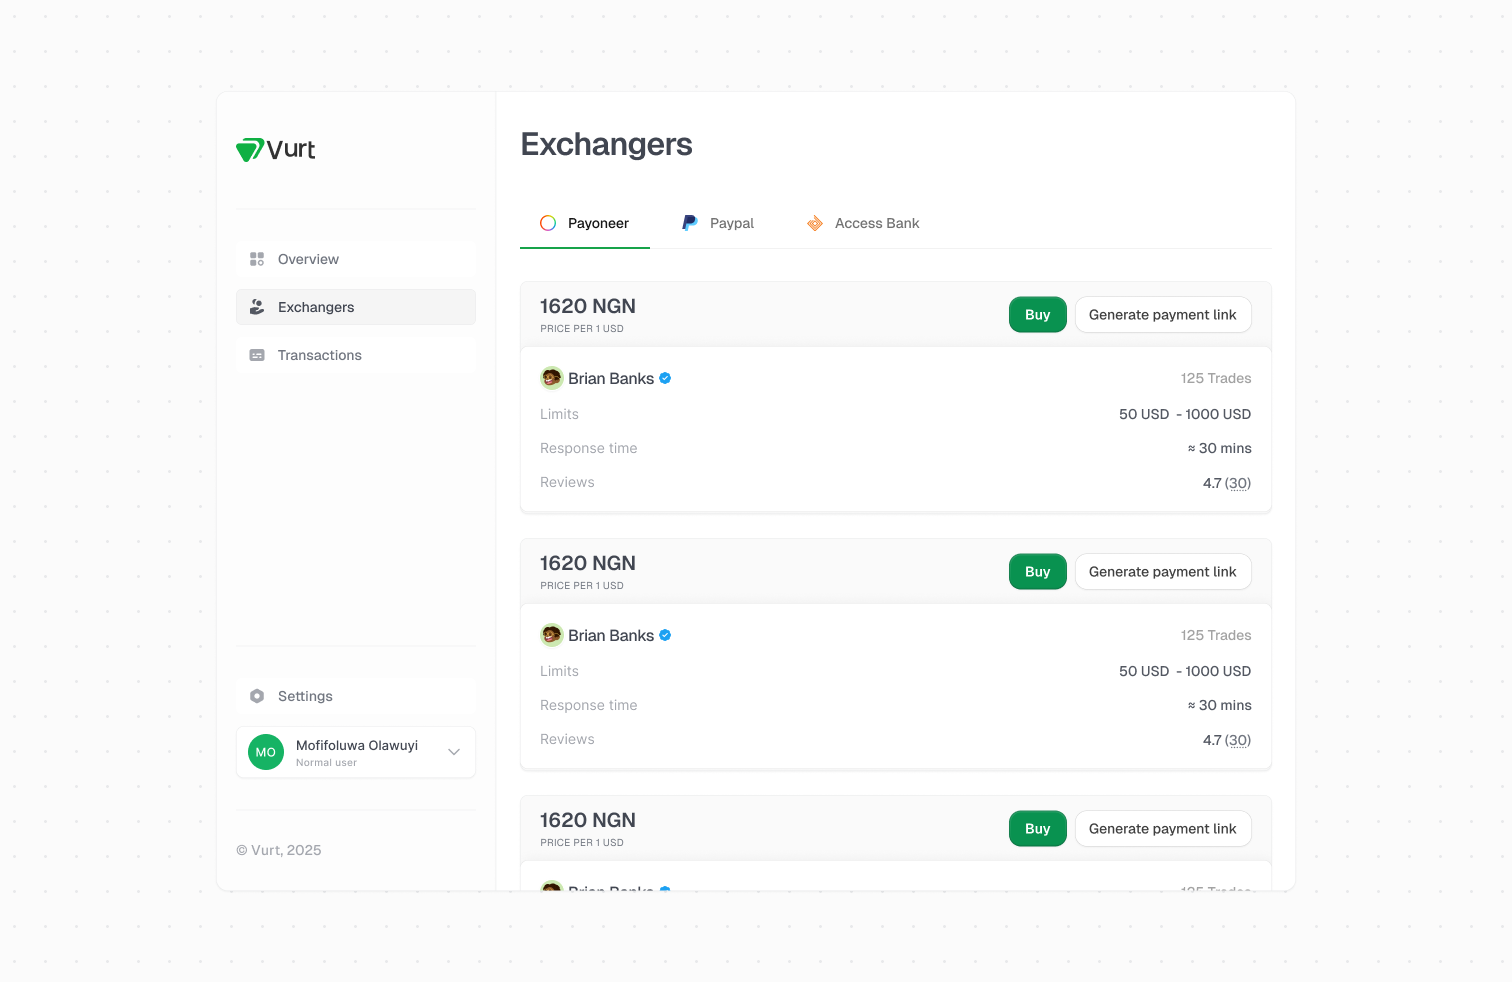This screenshot has width=1512, height=982.
Task: Click 125 Trades in the second card
Action: click(1216, 635)
